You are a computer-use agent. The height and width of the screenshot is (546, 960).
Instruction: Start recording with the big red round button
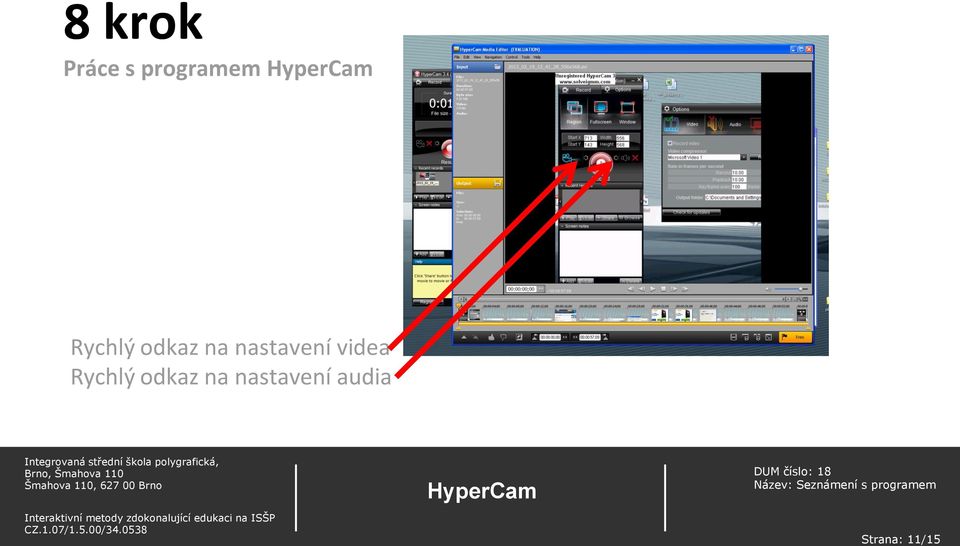[x=601, y=161]
